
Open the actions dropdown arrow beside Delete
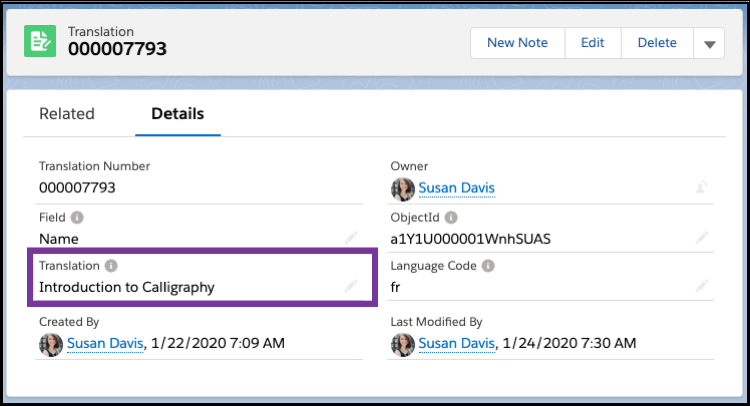(x=709, y=43)
